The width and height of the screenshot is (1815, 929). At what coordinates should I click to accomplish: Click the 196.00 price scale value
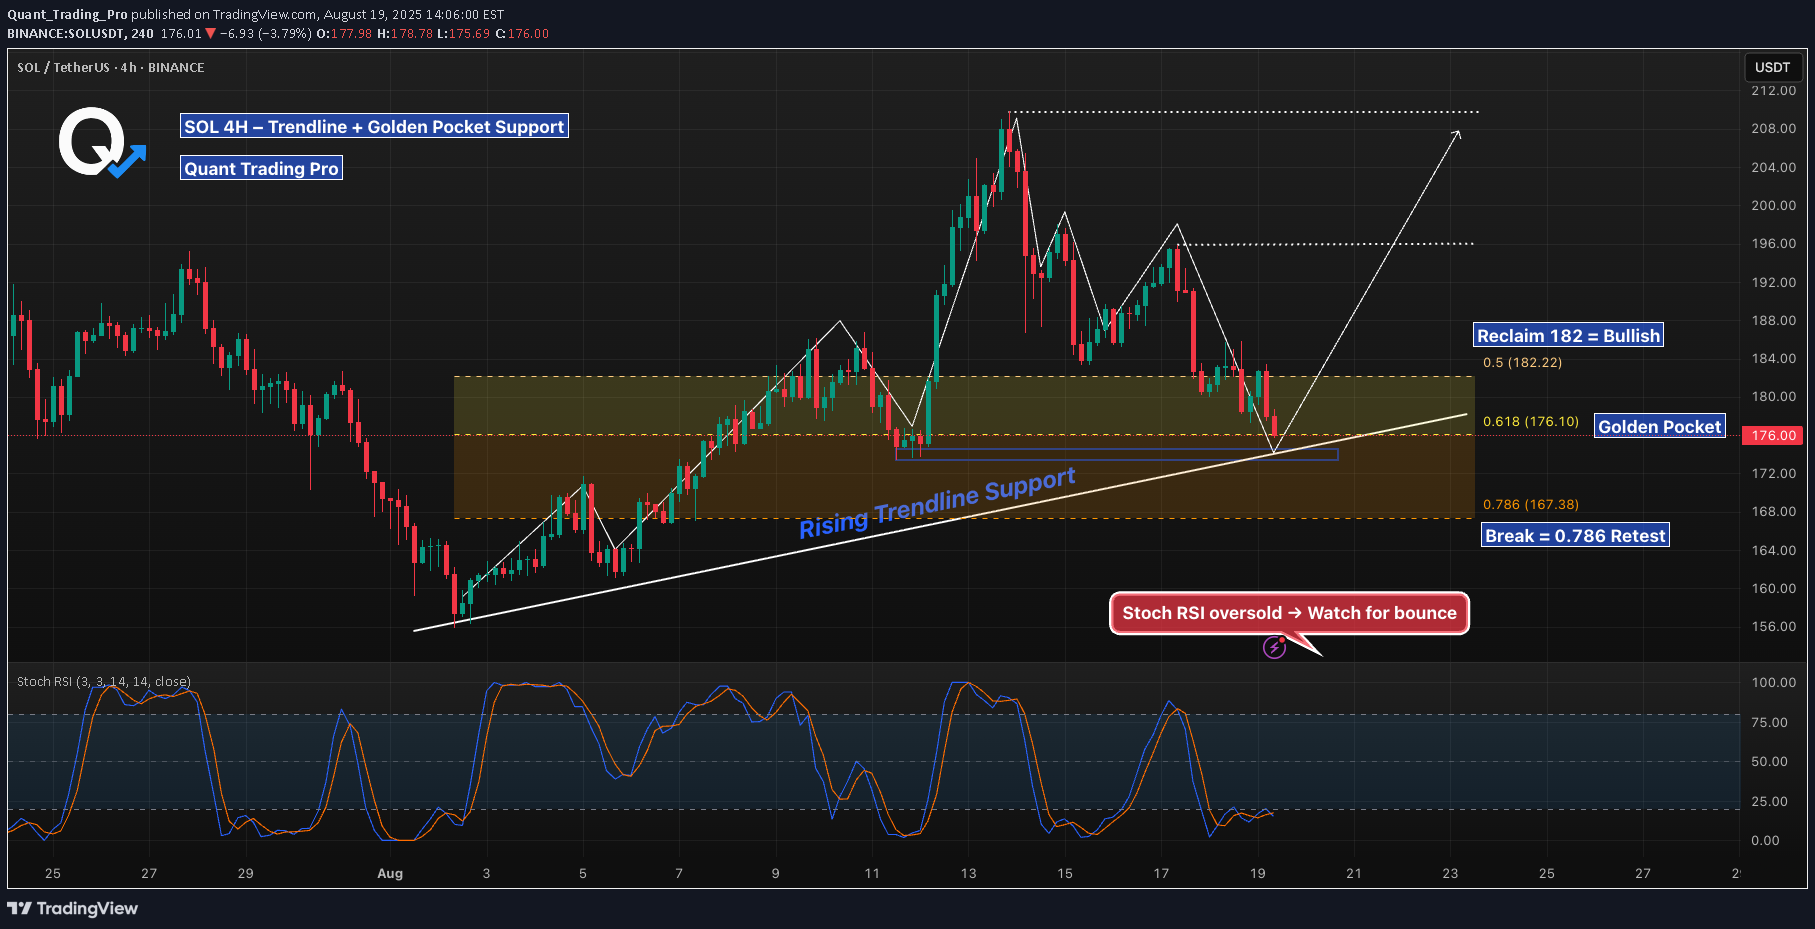pyautogui.click(x=1773, y=243)
